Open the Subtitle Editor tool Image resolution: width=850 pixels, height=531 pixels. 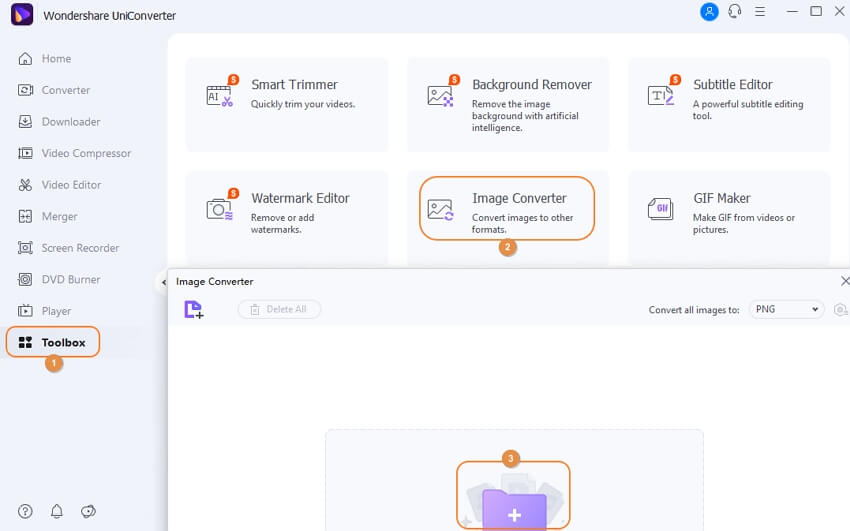tap(729, 105)
